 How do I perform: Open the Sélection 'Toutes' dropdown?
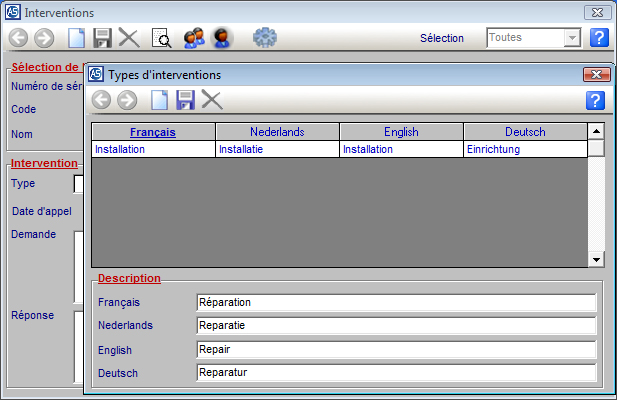[x=572, y=38]
